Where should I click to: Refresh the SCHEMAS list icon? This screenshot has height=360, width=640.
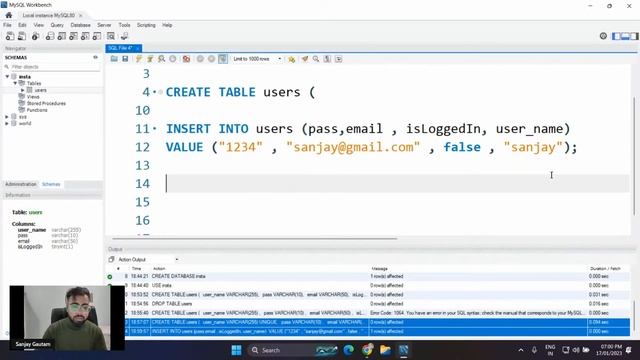click(x=96, y=57)
